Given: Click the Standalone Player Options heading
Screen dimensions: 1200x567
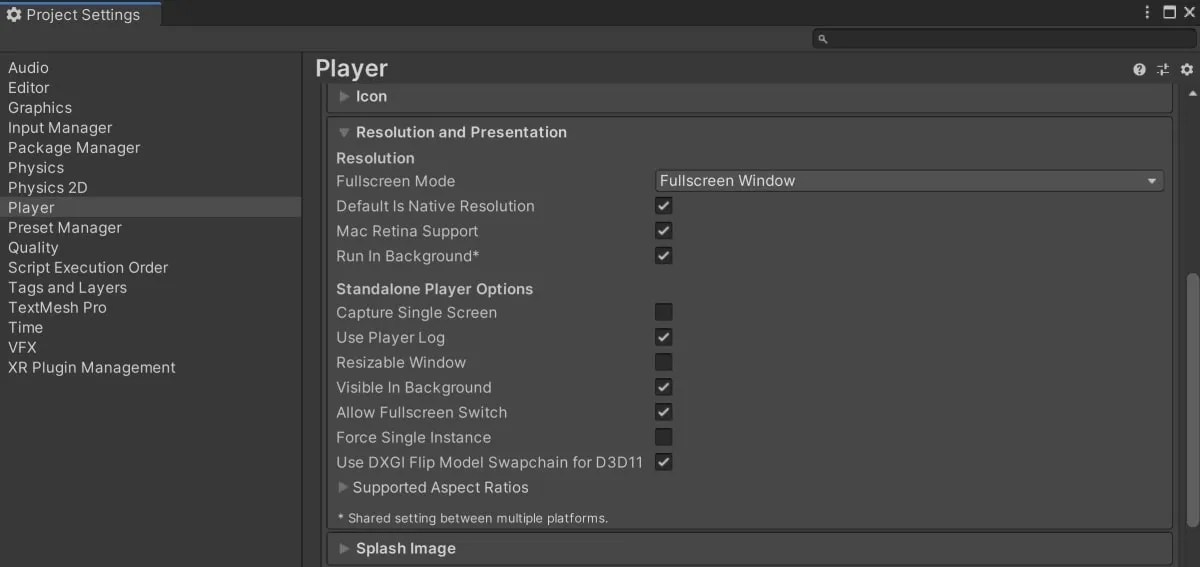Looking at the screenshot, I should pos(434,289).
